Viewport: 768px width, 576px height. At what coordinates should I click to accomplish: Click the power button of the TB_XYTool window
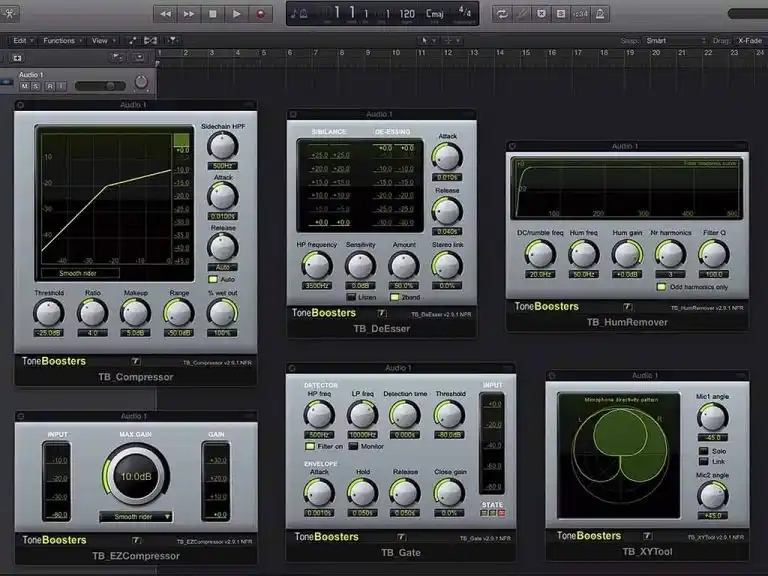552,376
